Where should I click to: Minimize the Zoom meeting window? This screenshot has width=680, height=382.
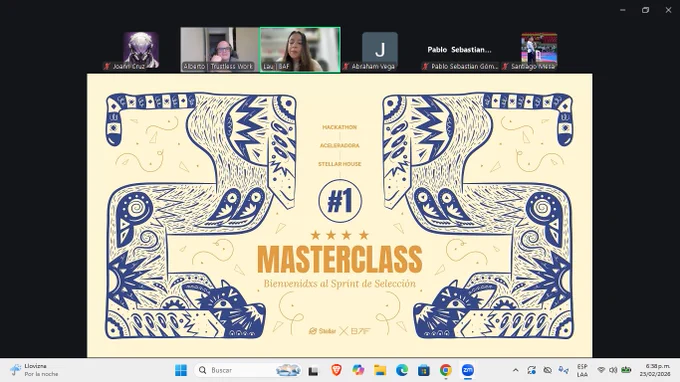(623, 10)
